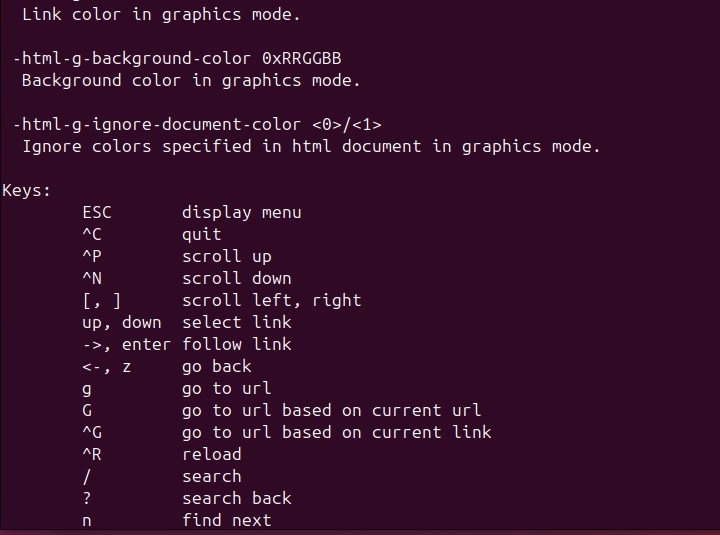Click the "ESC" key label

pos(97,212)
